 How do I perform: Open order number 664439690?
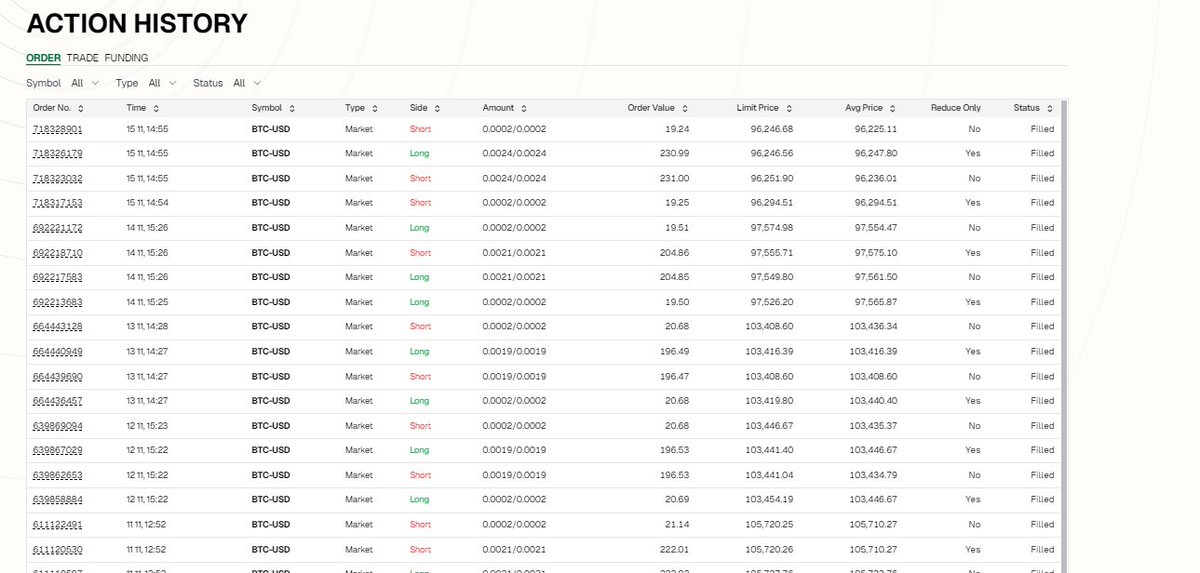pyautogui.click(x=57, y=377)
